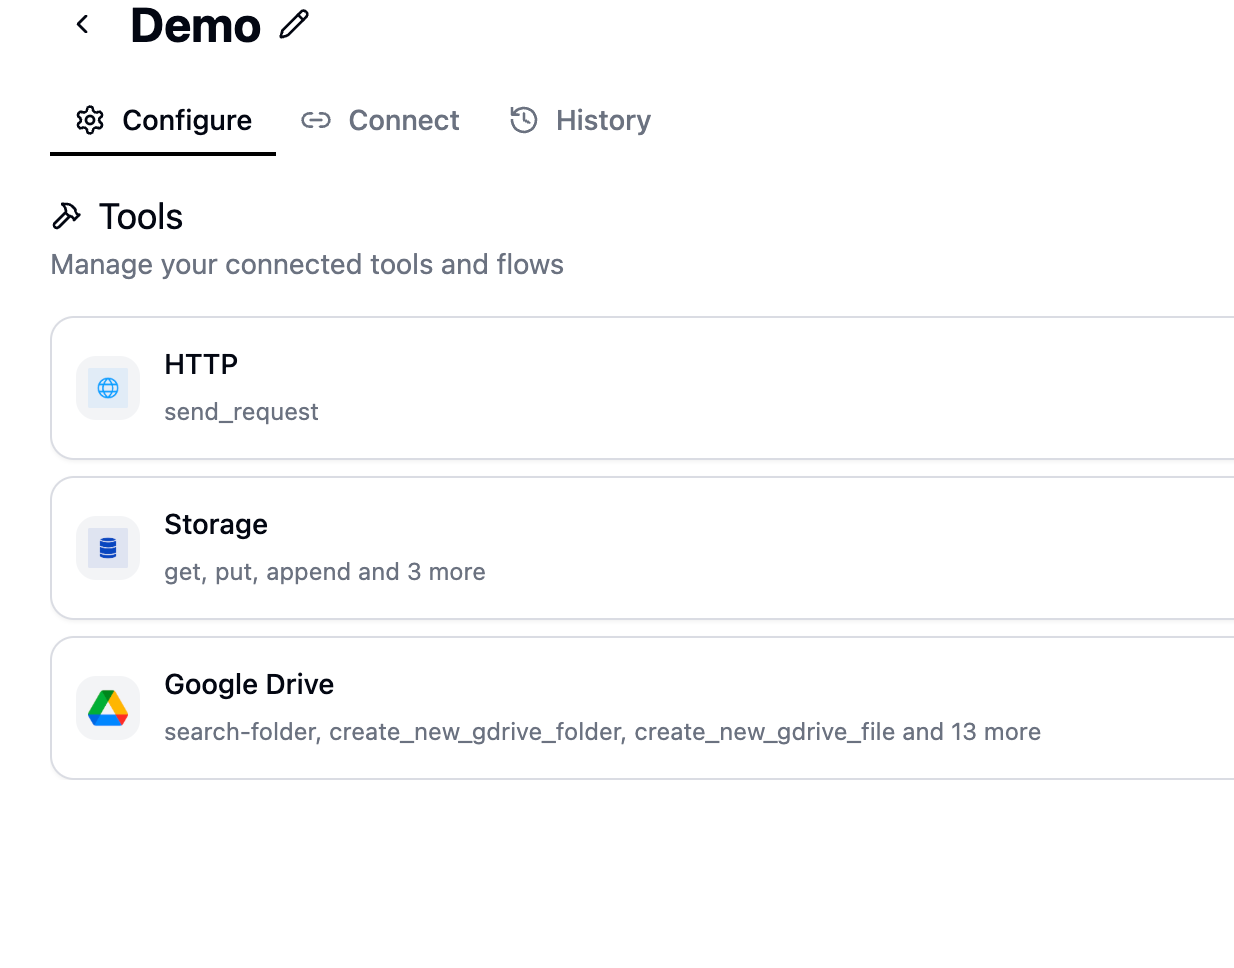Image resolution: width=1234 pixels, height=968 pixels.
Task: Click the pencil icon to rename Demo
Action: click(x=294, y=24)
